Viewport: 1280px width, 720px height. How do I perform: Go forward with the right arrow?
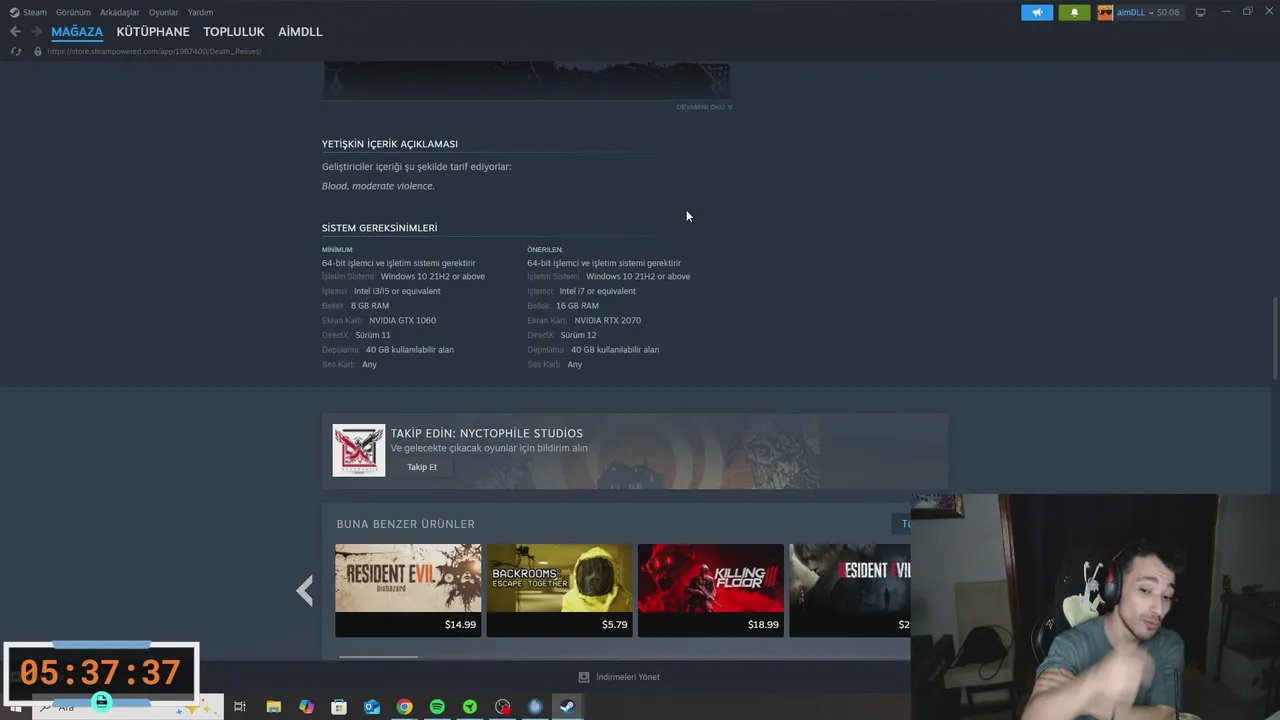36,32
